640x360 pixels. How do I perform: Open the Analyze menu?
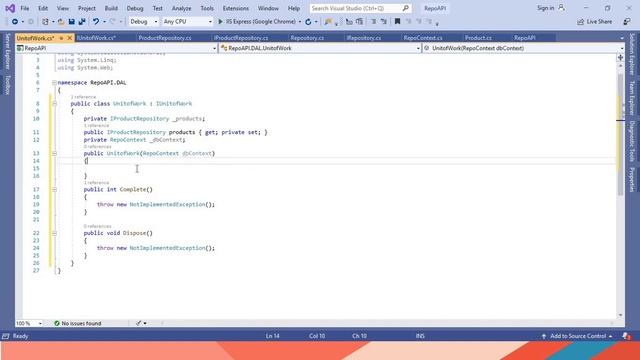181,8
